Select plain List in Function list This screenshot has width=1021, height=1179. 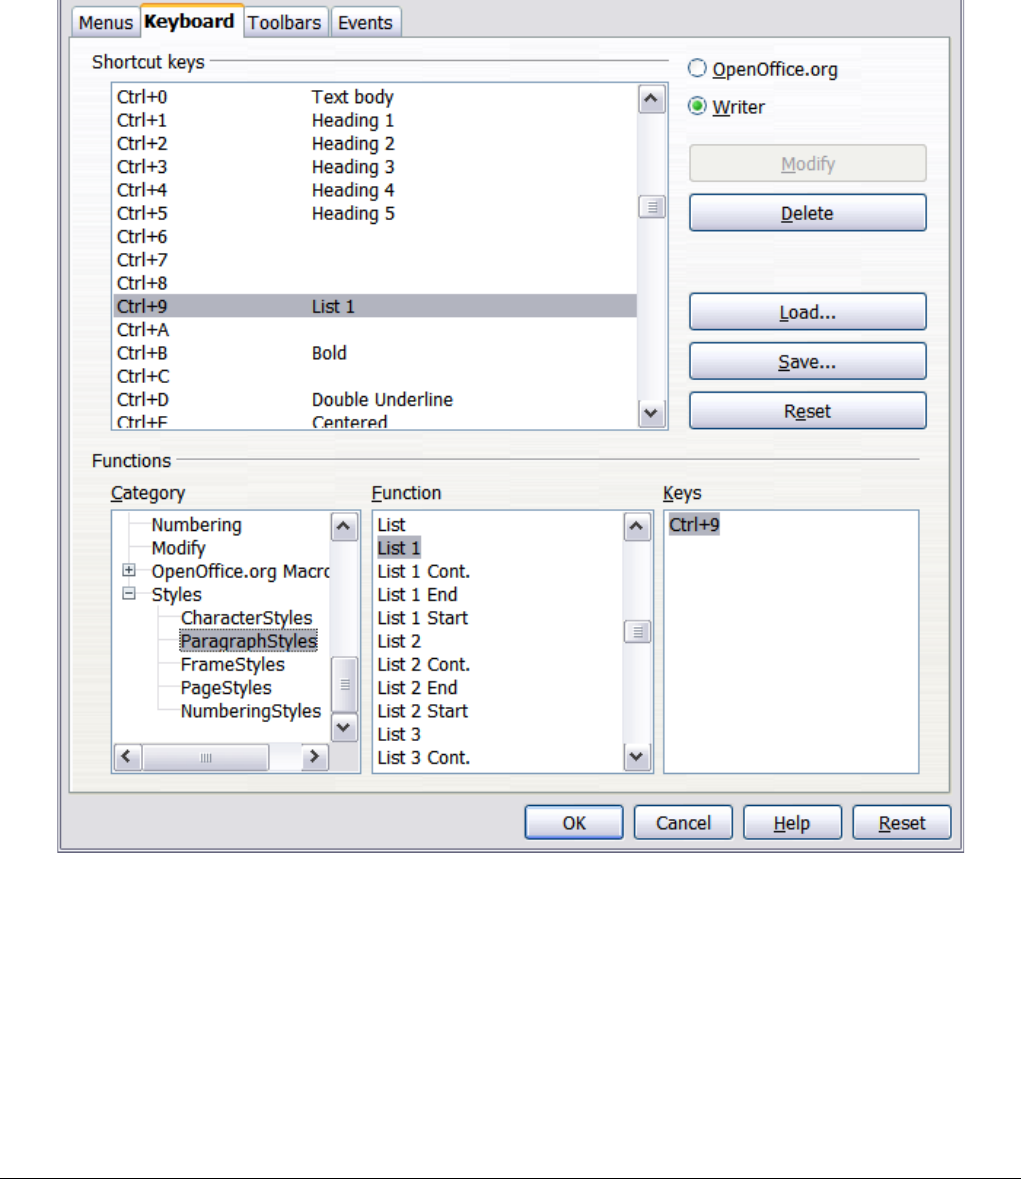coord(391,525)
